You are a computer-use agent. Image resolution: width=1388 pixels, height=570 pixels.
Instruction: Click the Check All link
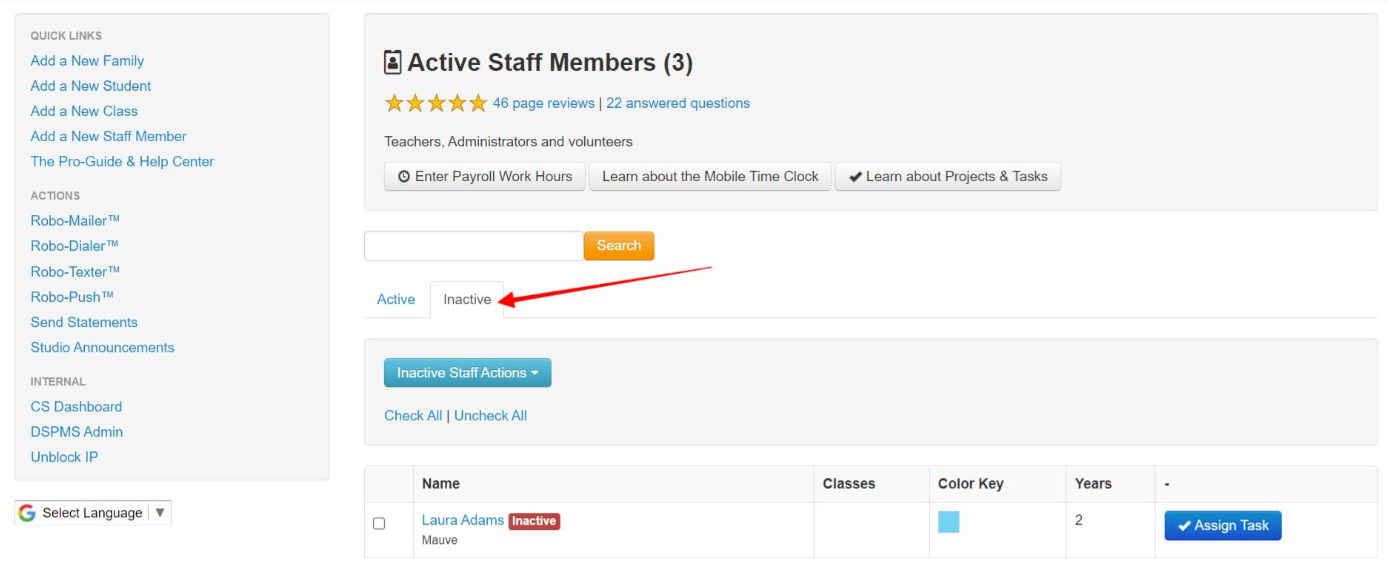click(413, 416)
